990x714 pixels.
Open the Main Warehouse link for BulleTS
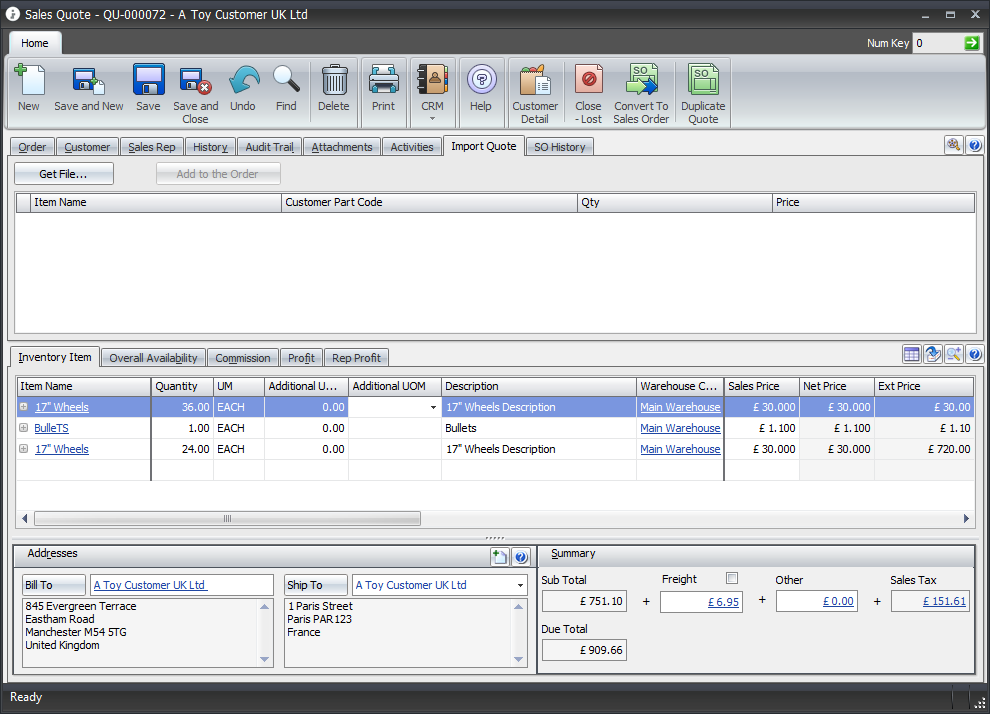click(680, 428)
